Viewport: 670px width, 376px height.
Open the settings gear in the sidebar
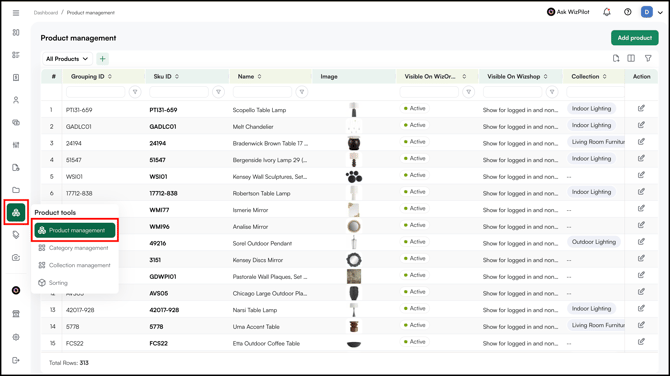16,337
